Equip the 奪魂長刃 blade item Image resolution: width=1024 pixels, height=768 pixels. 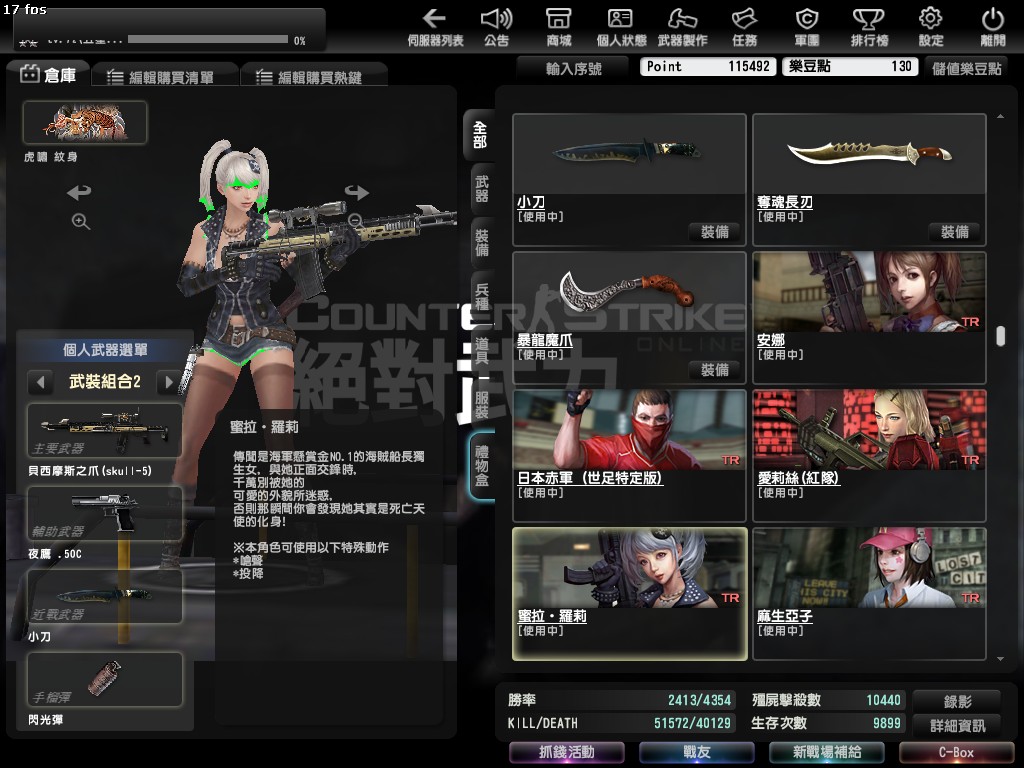pyautogui.click(x=954, y=232)
